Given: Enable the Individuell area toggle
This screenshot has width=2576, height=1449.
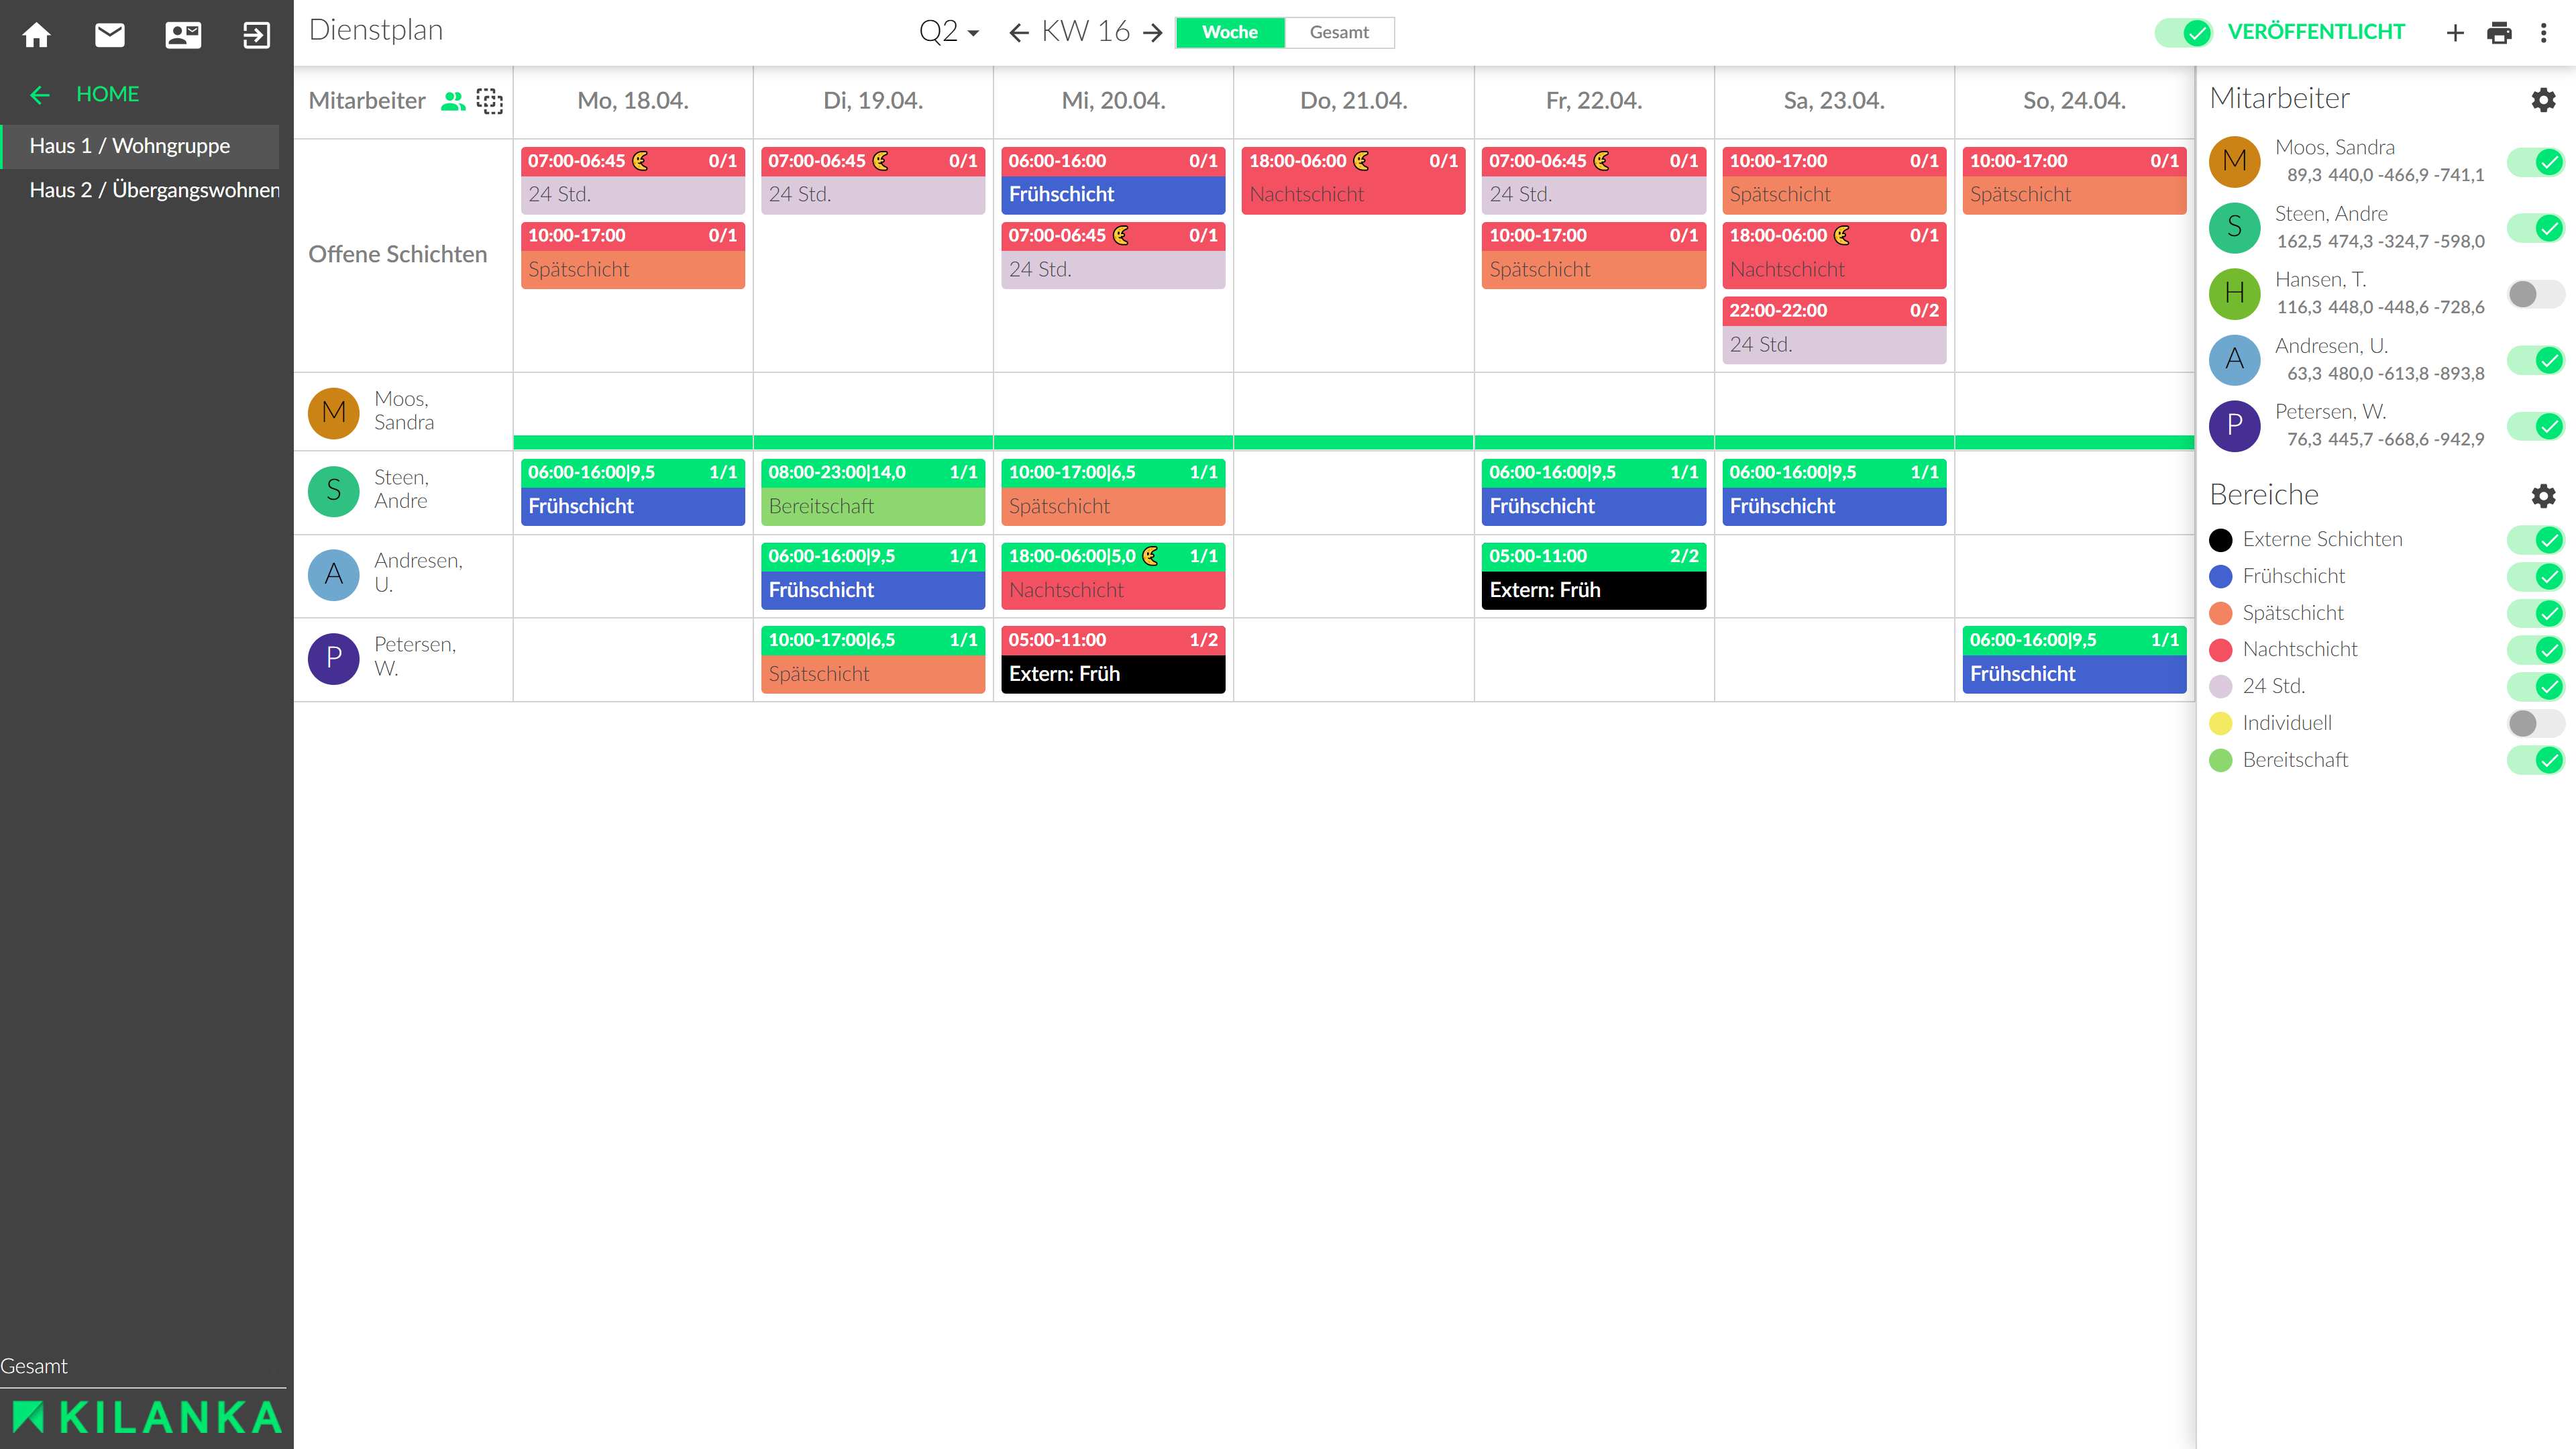Looking at the screenshot, I should click(2535, 723).
